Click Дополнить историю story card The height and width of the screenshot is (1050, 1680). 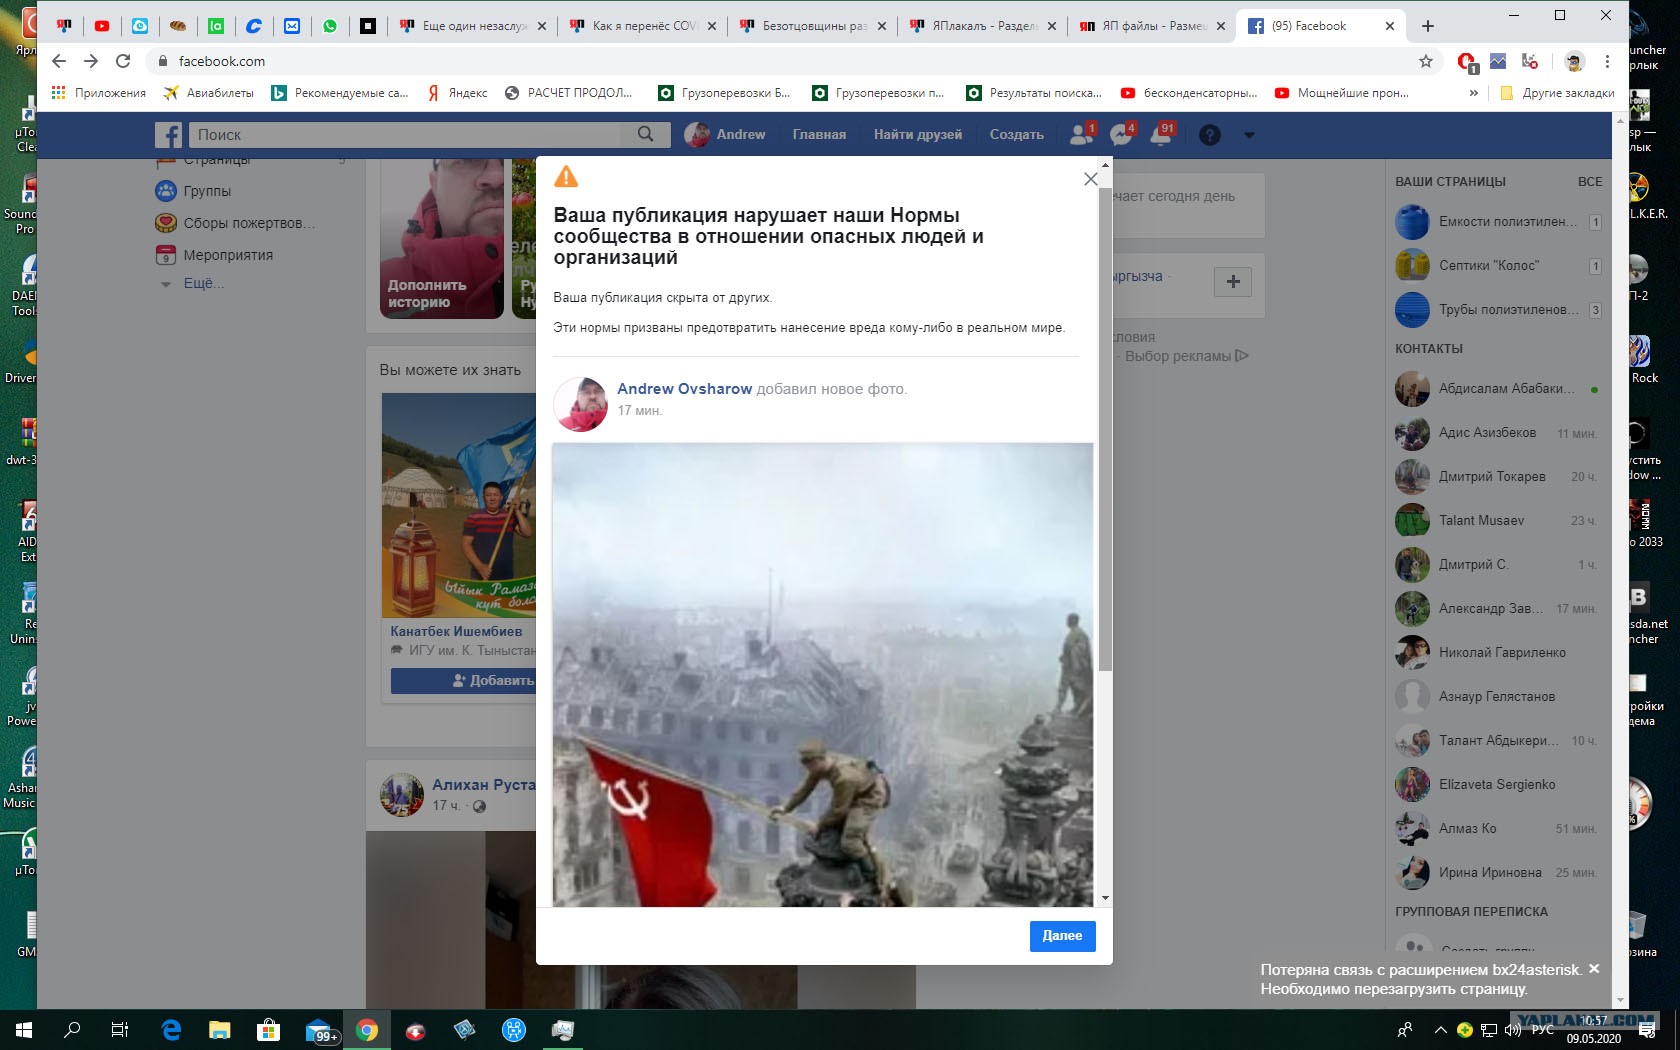(x=441, y=238)
